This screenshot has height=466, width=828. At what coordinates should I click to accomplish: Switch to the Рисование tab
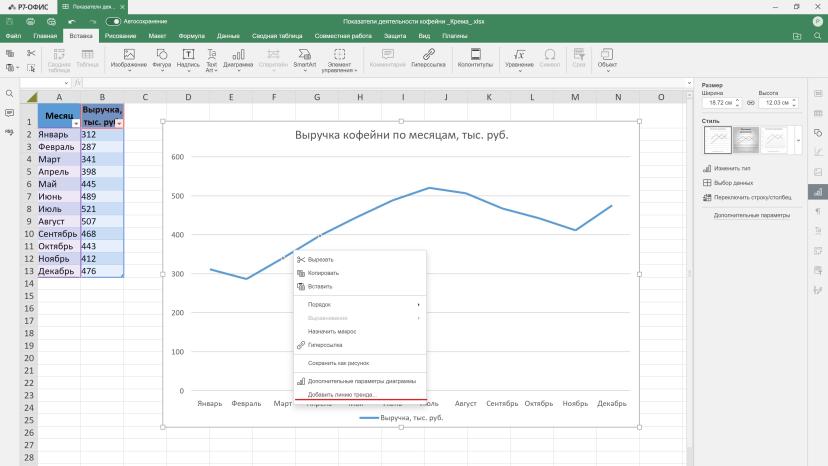(120, 36)
